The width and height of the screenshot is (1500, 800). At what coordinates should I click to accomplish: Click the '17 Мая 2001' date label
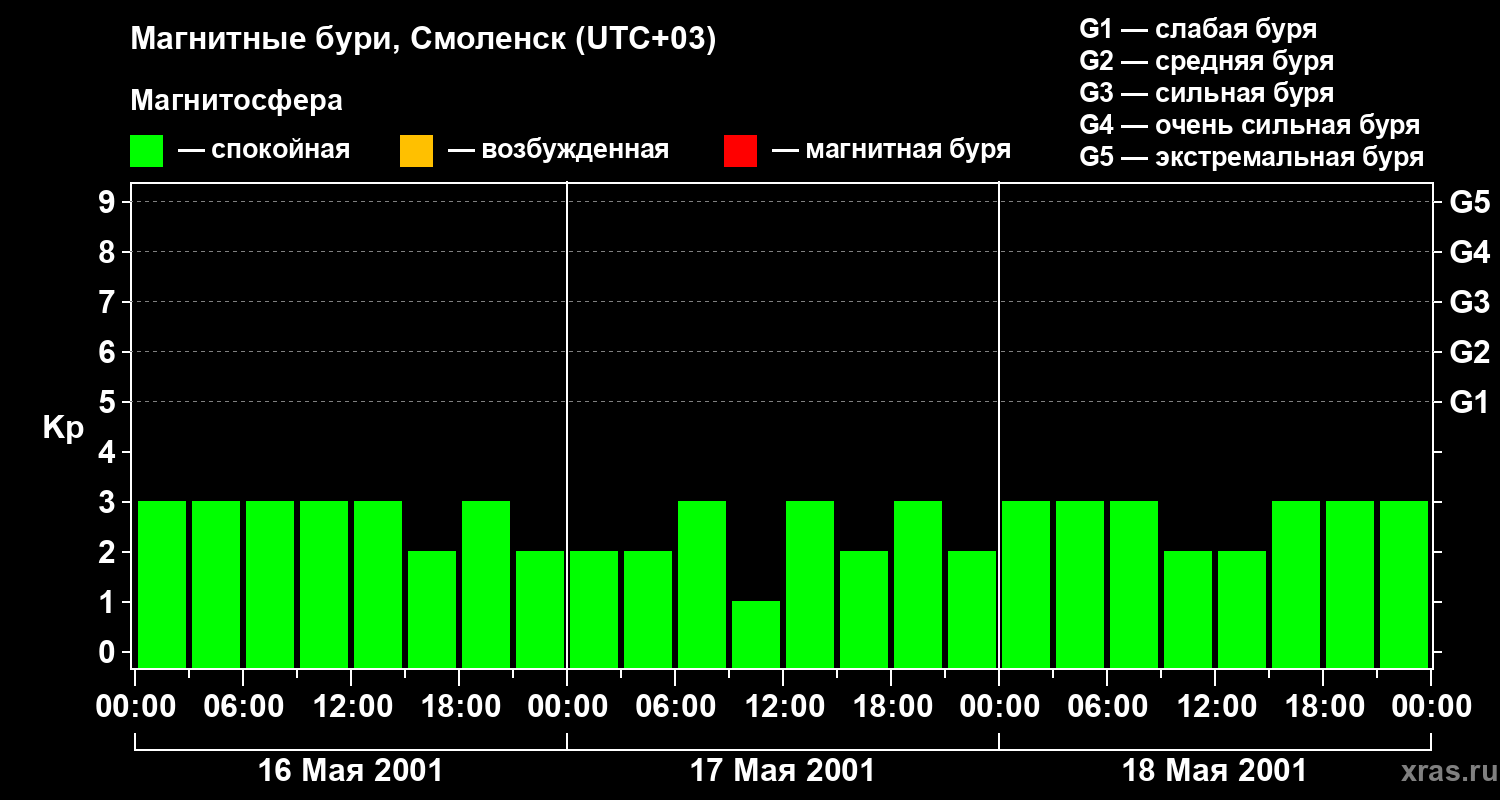pos(782,771)
